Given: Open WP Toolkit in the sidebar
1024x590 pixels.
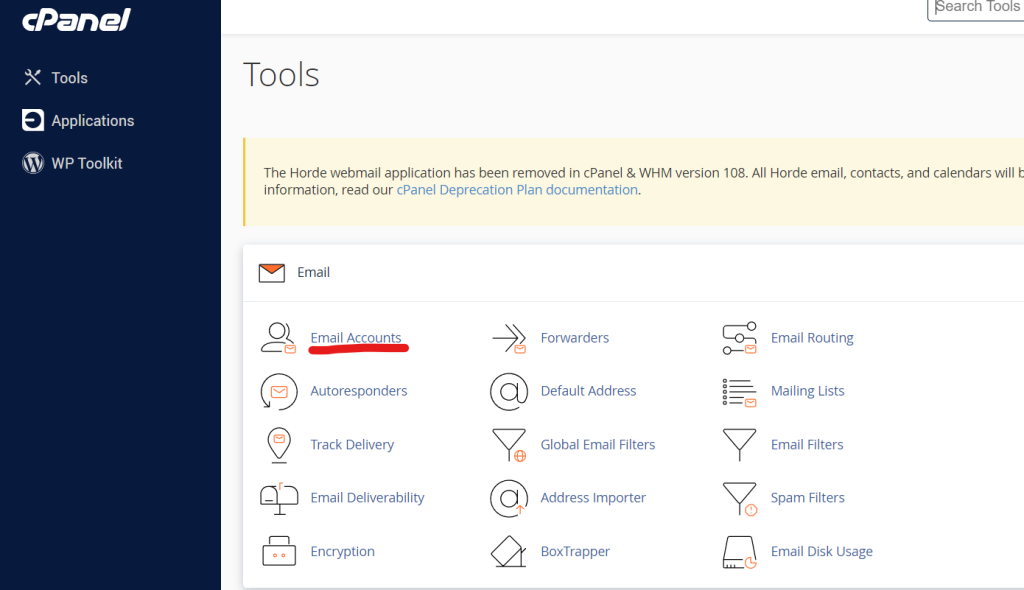Looking at the screenshot, I should [87, 163].
